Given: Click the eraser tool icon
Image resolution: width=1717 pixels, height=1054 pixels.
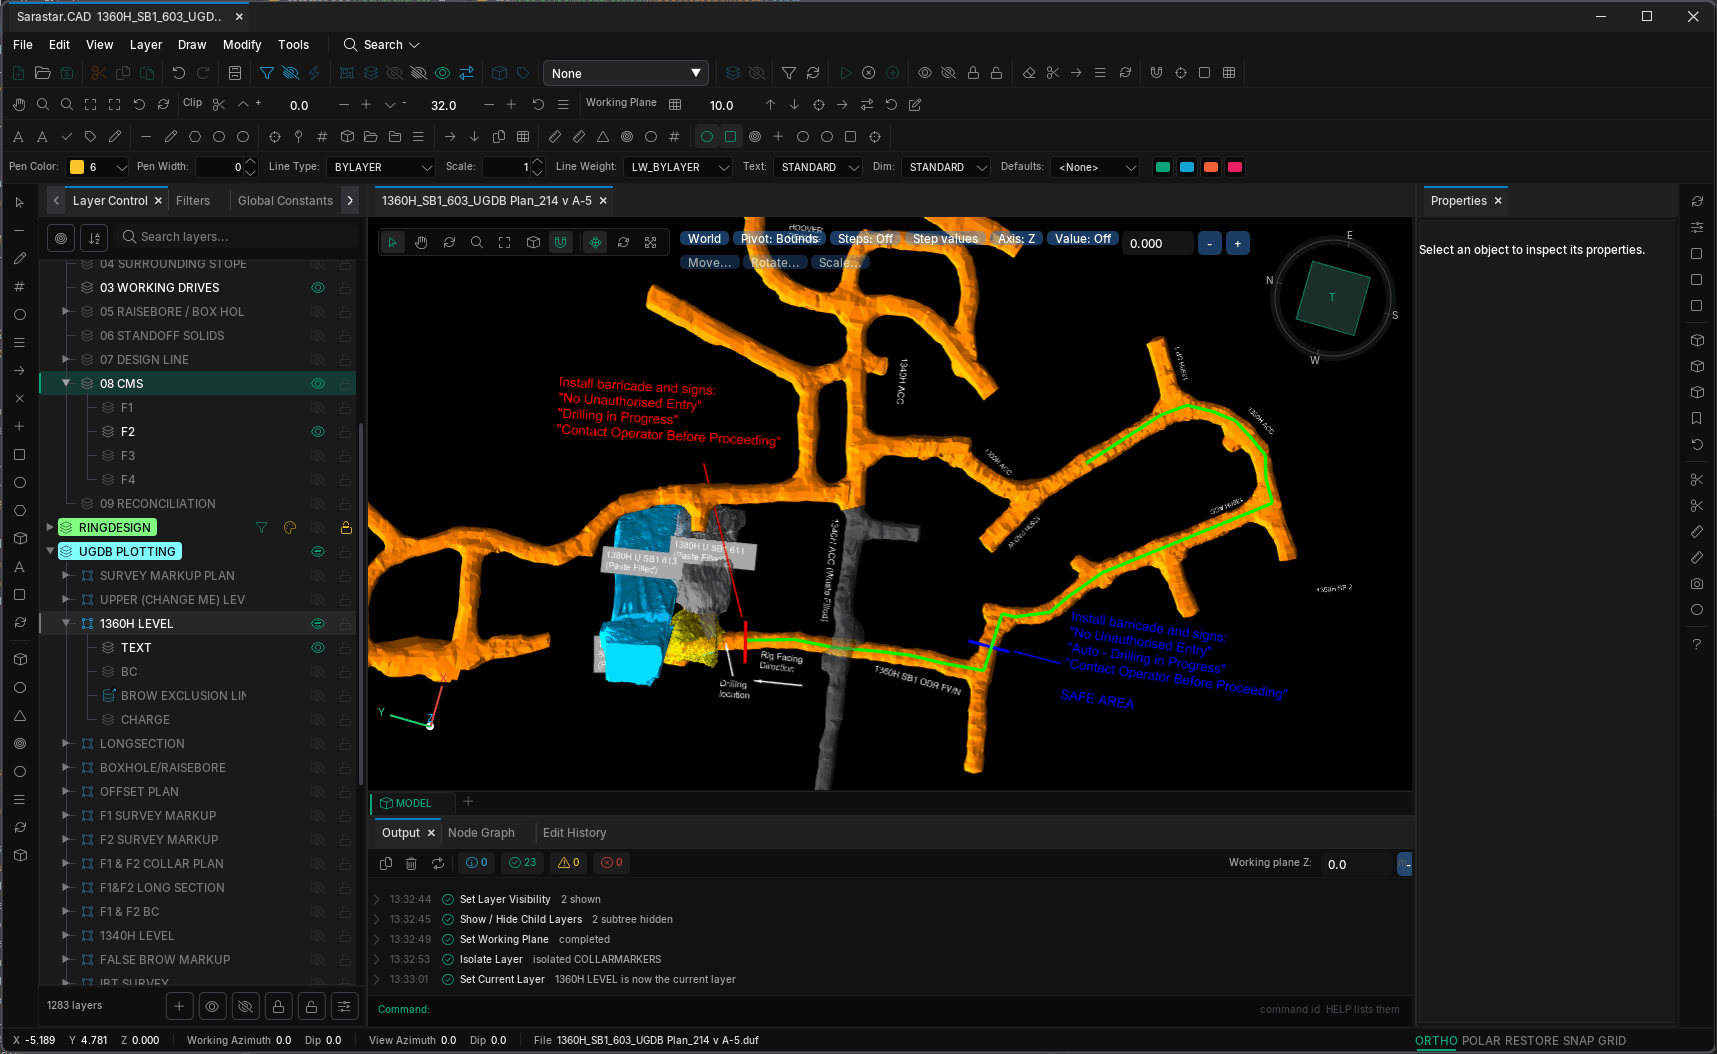Looking at the screenshot, I should (x=1029, y=73).
